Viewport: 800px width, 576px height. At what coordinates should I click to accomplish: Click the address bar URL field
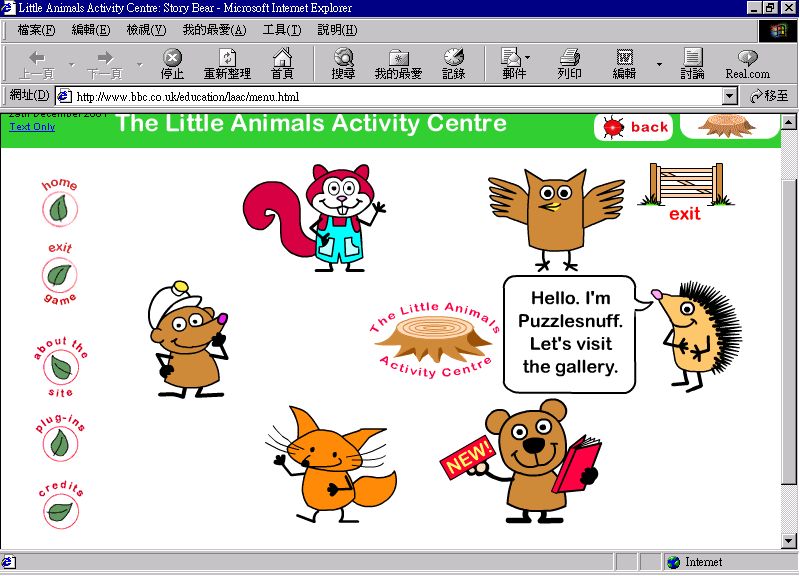(390, 96)
